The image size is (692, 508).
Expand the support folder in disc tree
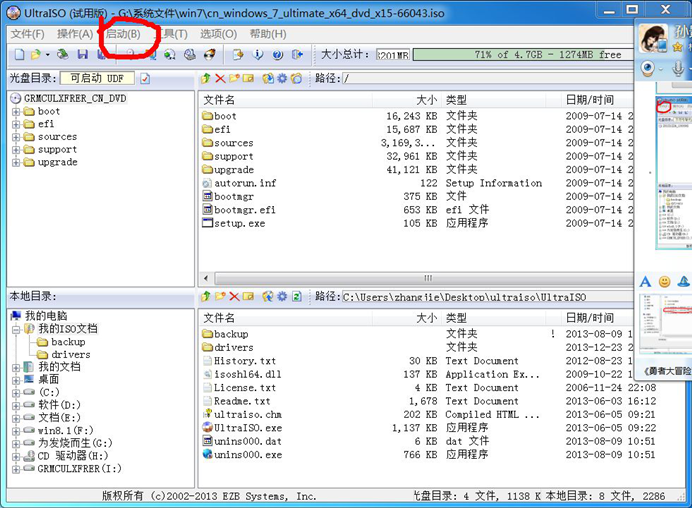coord(16,150)
